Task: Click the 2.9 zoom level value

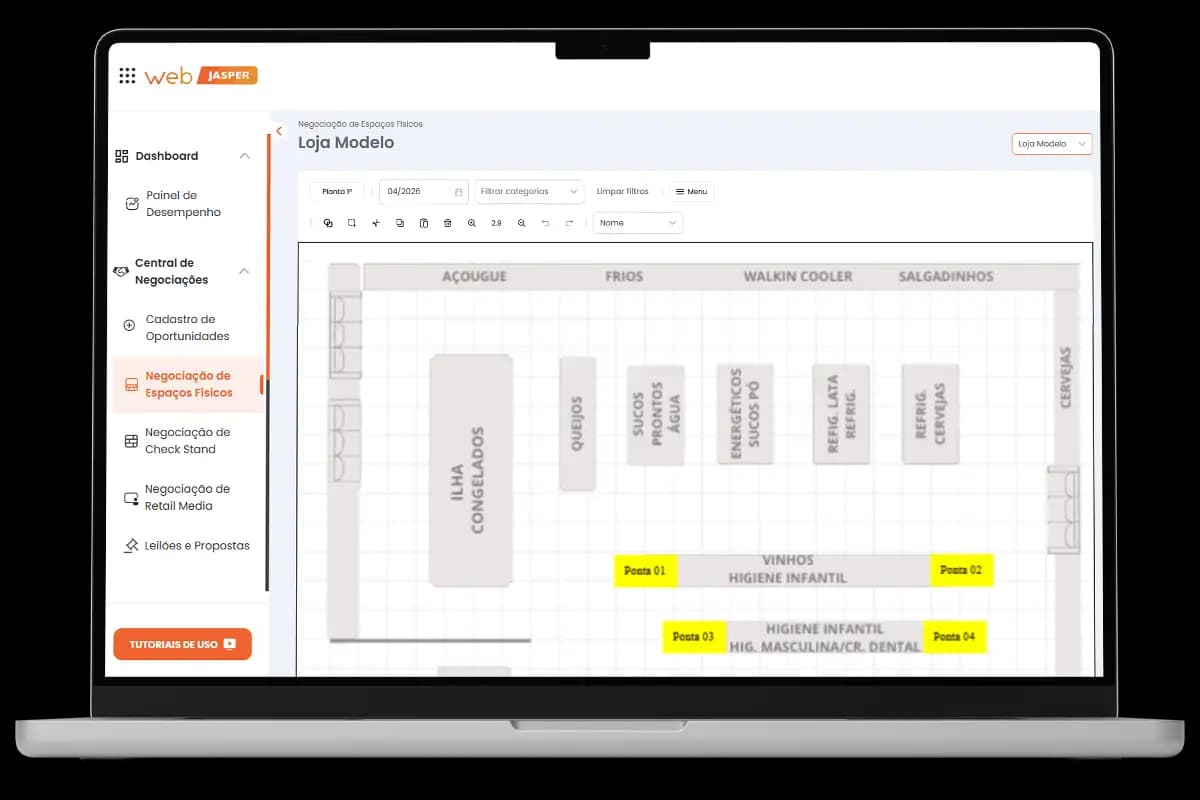Action: pyautogui.click(x=496, y=223)
